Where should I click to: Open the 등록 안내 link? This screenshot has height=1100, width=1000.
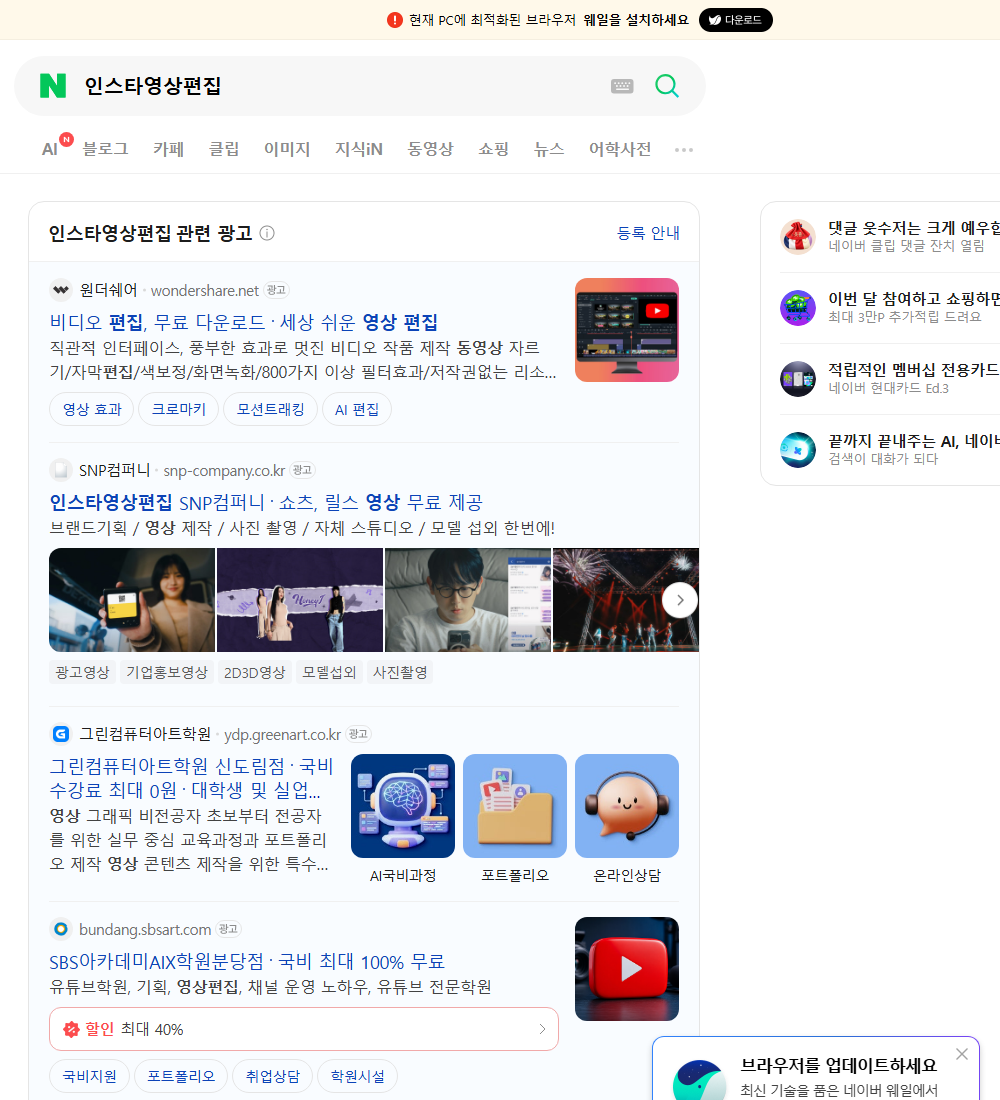coord(648,233)
